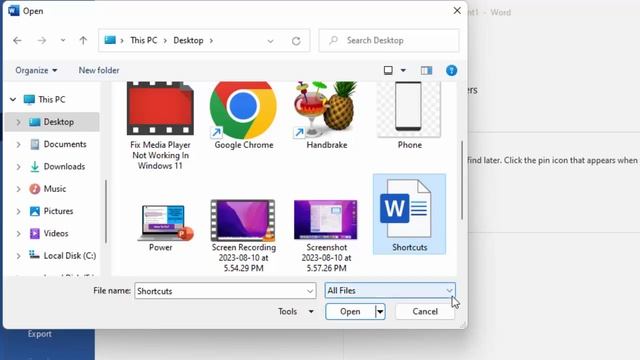Click the Search Desktop field
The height and width of the screenshot is (360, 640).
389,40
